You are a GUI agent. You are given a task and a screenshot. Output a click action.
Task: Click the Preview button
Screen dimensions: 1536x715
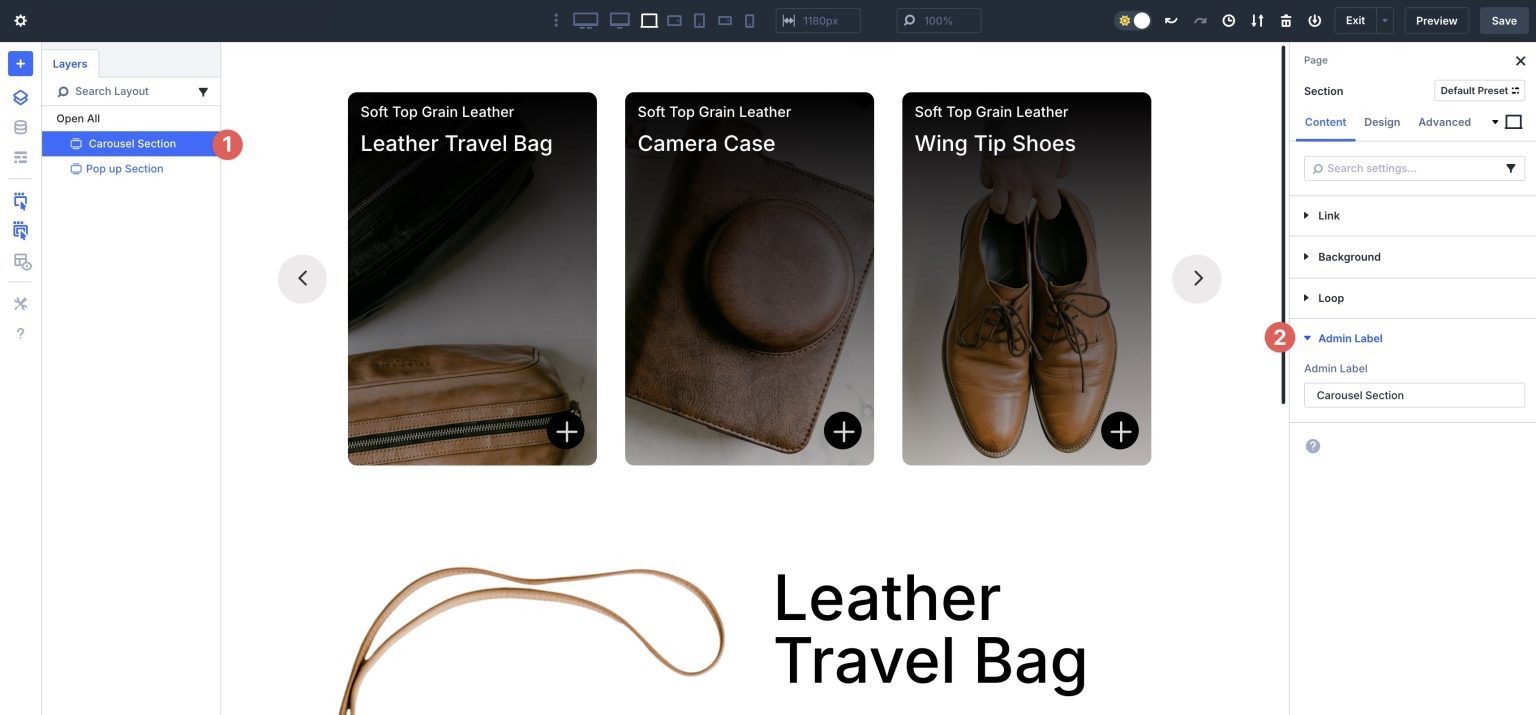click(x=1436, y=20)
